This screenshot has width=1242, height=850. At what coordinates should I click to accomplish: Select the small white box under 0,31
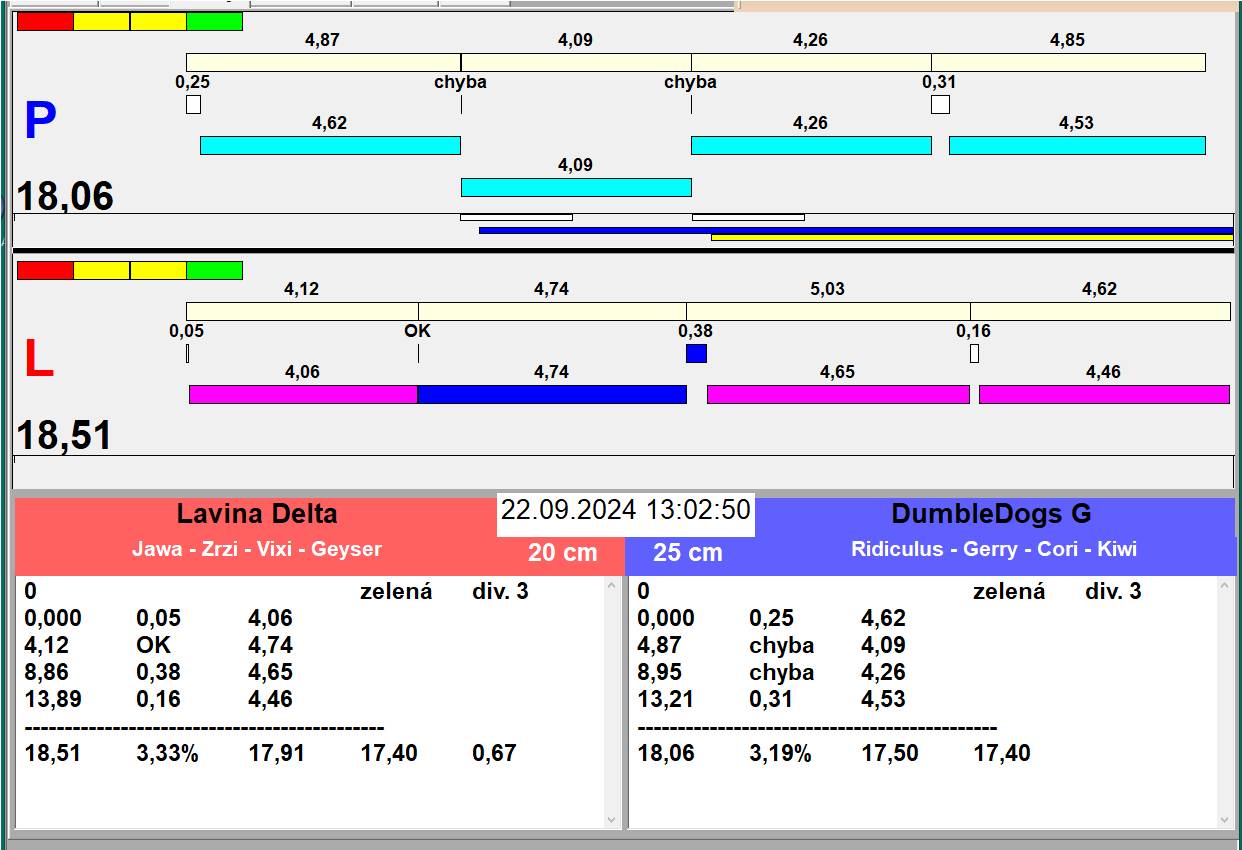coord(940,104)
